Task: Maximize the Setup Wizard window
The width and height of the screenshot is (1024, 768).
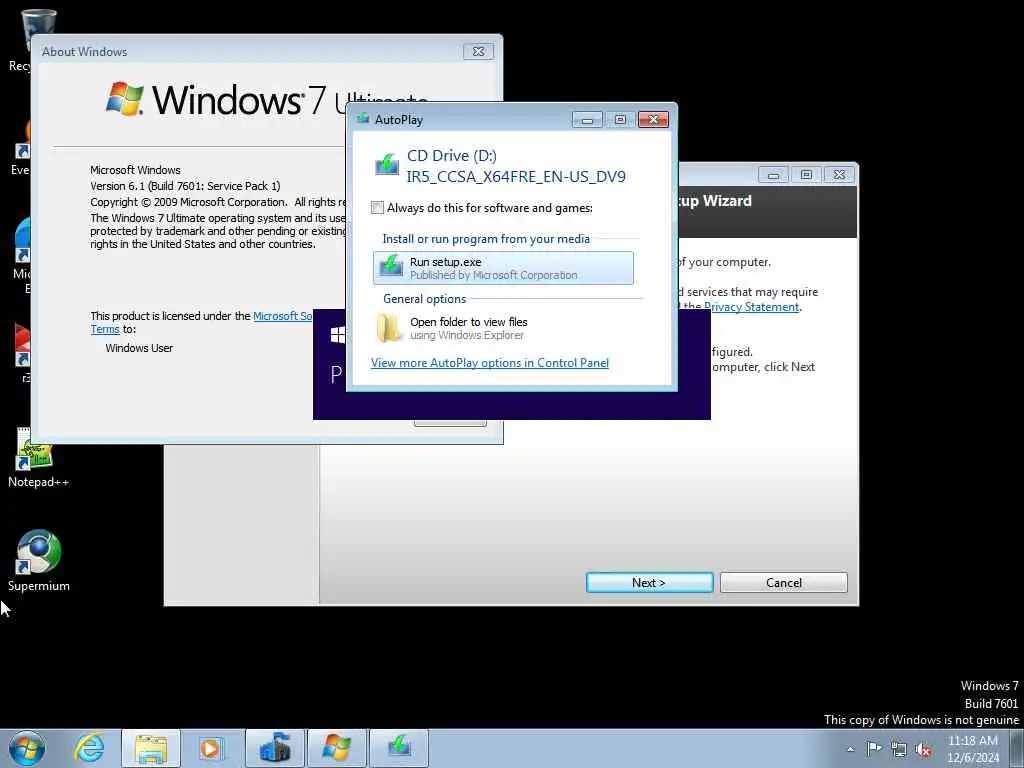Action: [x=806, y=175]
